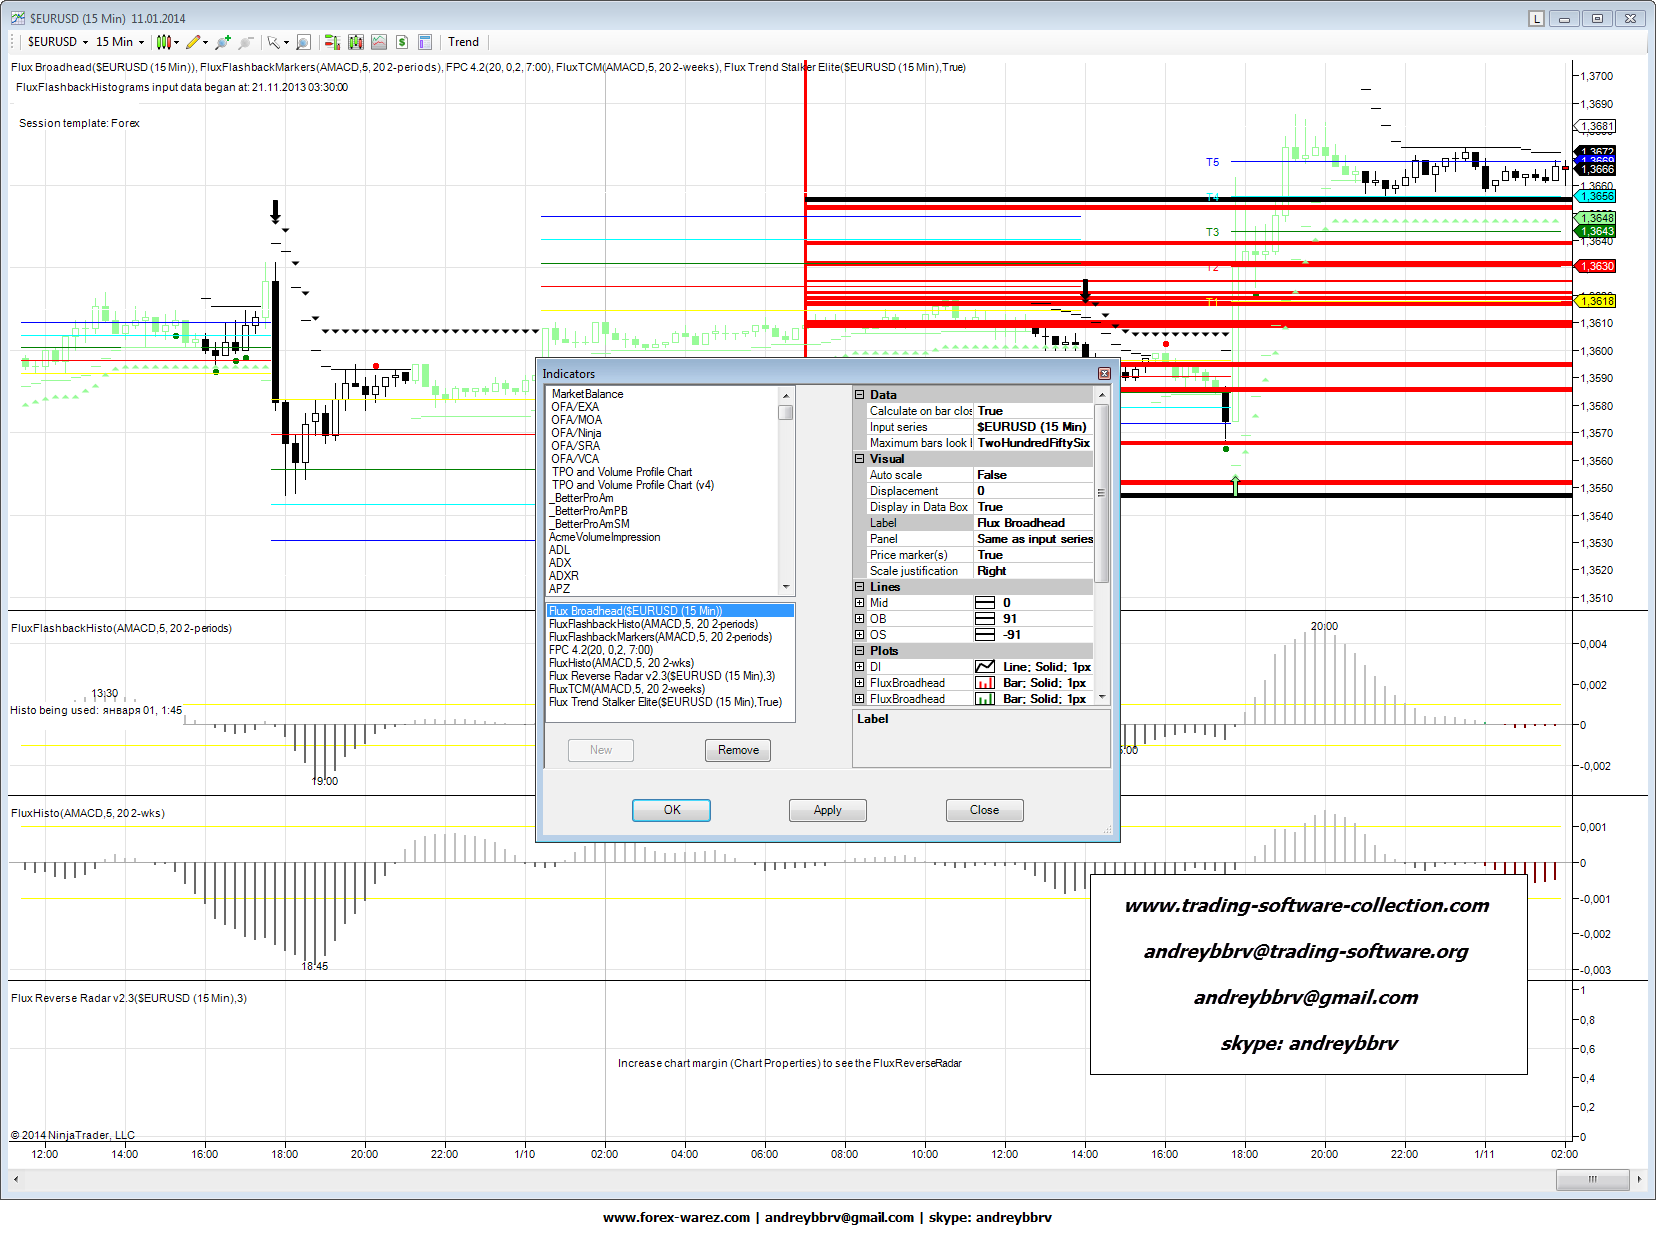Screen dimensions: 1656x1234
Task: Click the zoom frame magnifier icon
Action: click(303, 42)
